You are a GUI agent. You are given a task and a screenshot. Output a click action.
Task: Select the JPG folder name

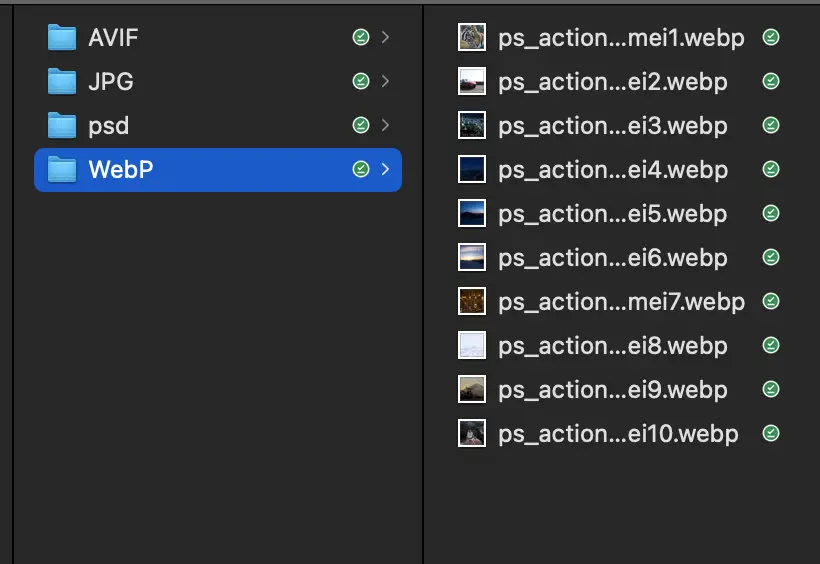click(110, 82)
